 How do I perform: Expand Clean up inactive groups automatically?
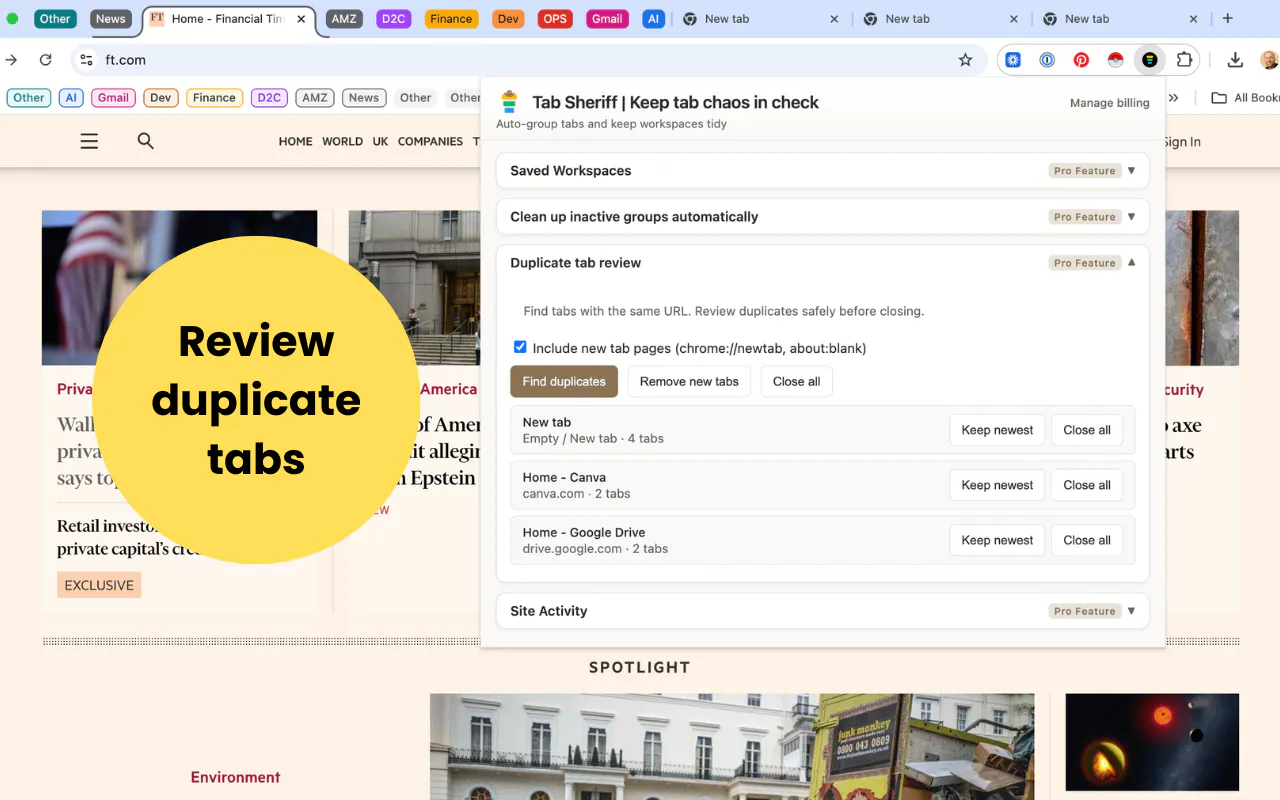[x=822, y=217]
